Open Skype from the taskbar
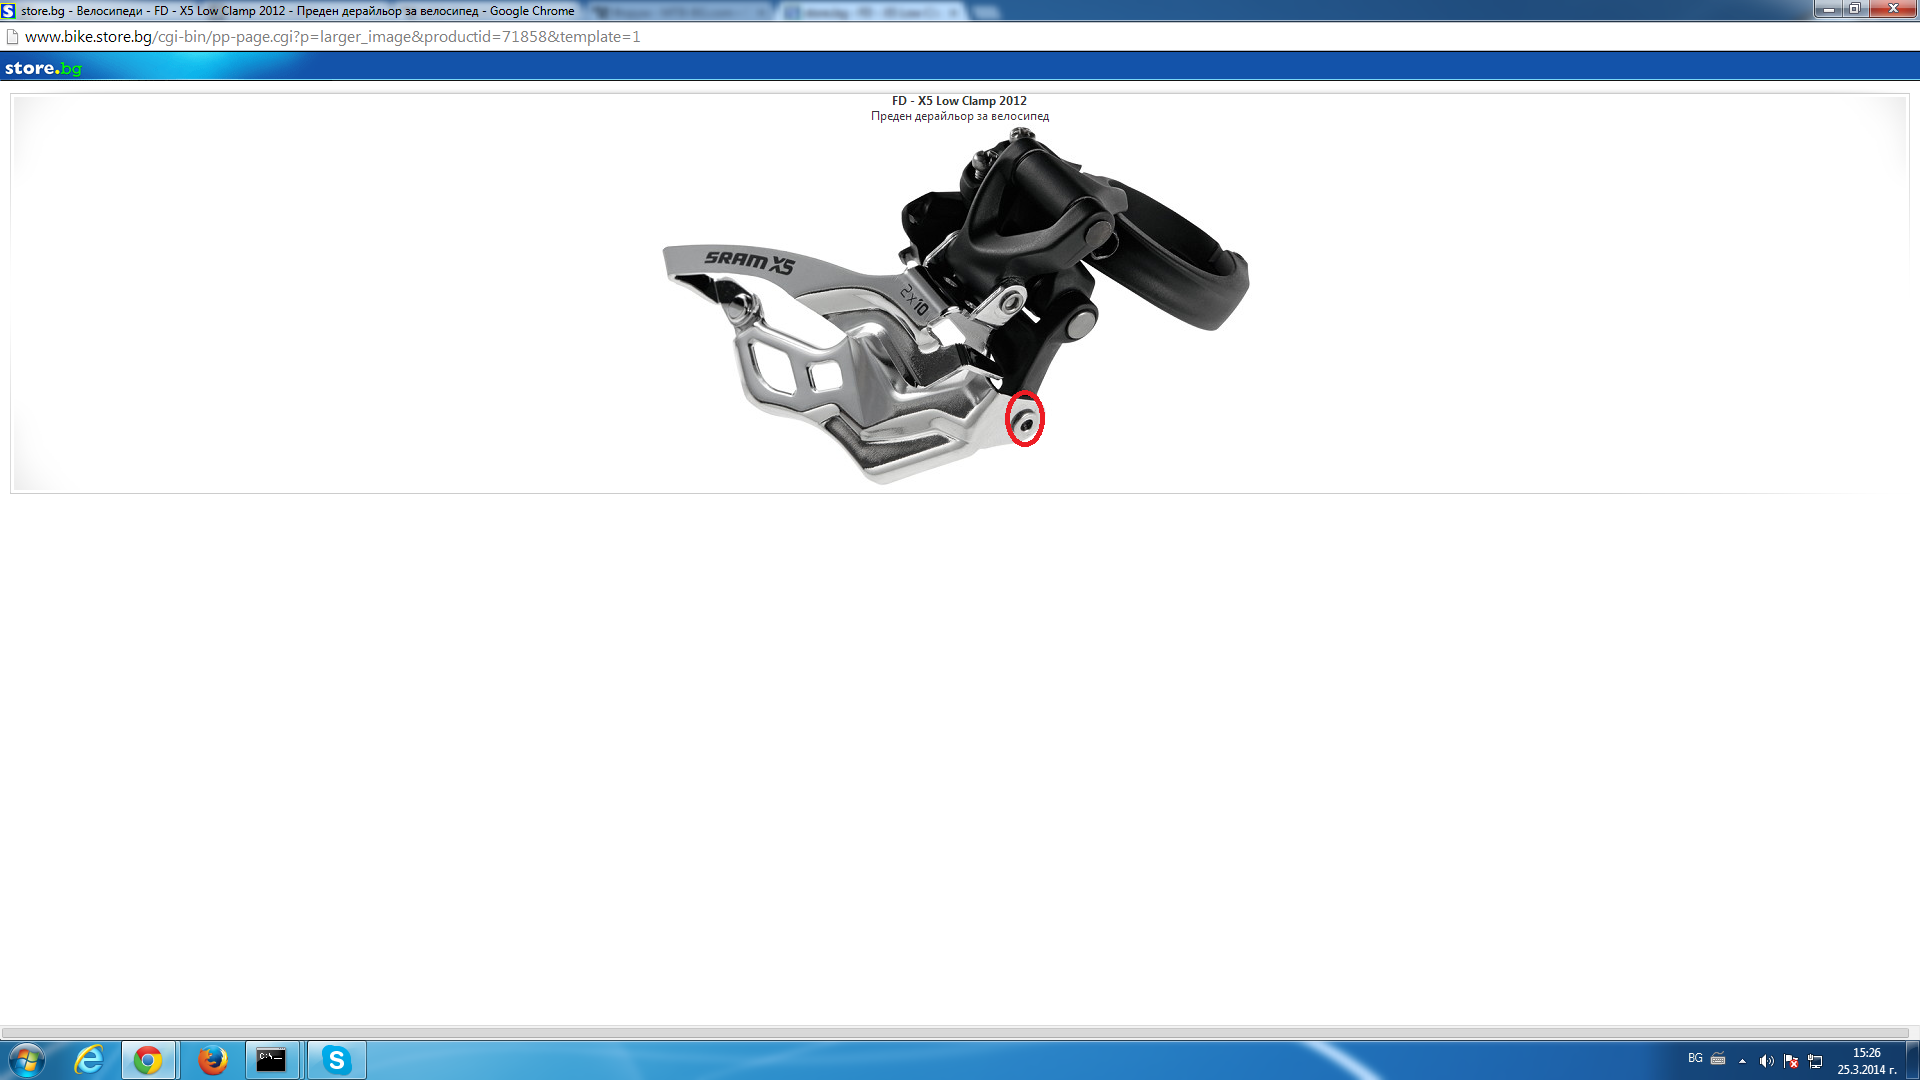 pyautogui.click(x=337, y=1060)
